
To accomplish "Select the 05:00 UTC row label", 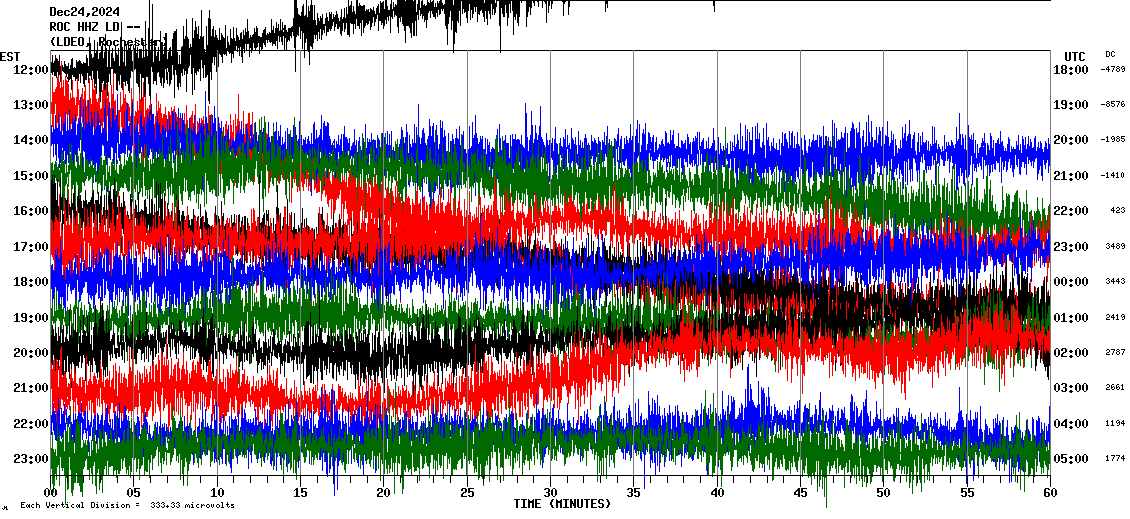I will [1070, 459].
